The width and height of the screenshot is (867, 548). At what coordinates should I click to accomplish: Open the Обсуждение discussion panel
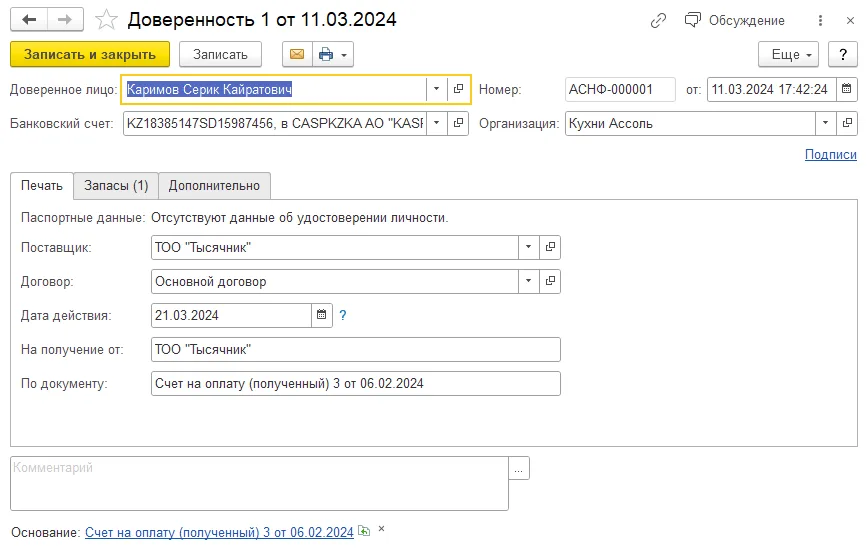(734, 20)
